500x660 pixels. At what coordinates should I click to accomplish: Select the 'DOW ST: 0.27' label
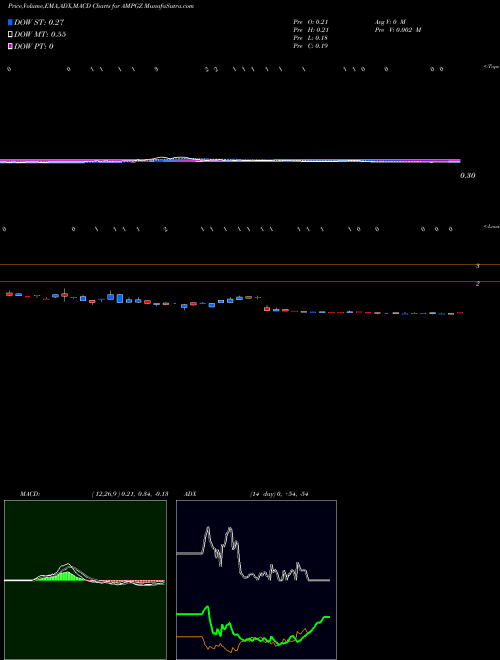39,22
